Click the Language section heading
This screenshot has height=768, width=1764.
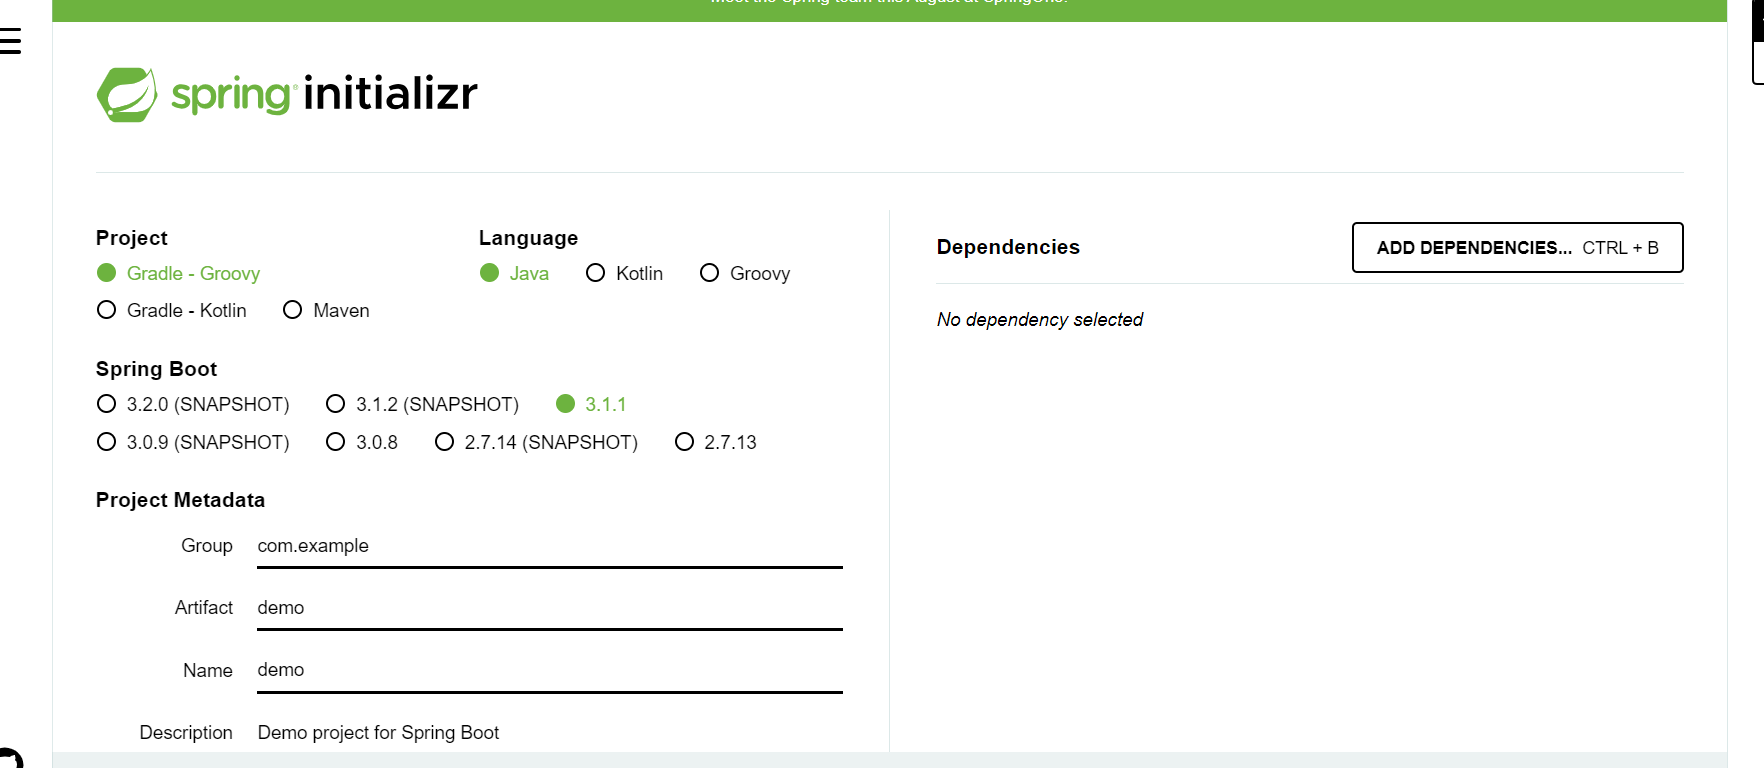[528, 238]
